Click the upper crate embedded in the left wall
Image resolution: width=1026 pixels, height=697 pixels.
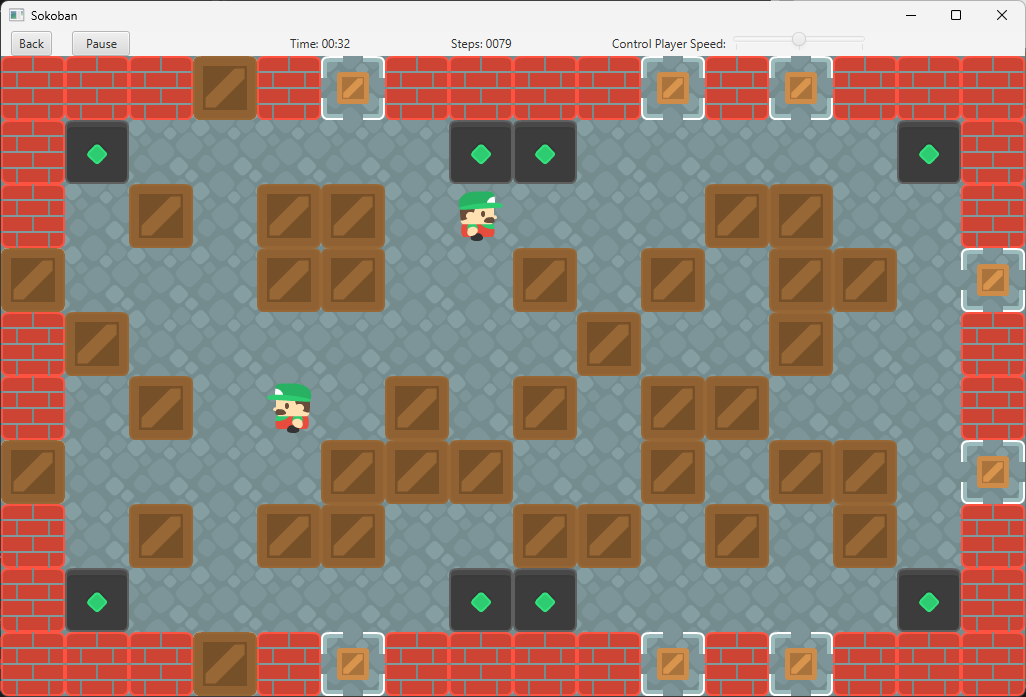(33, 280)
